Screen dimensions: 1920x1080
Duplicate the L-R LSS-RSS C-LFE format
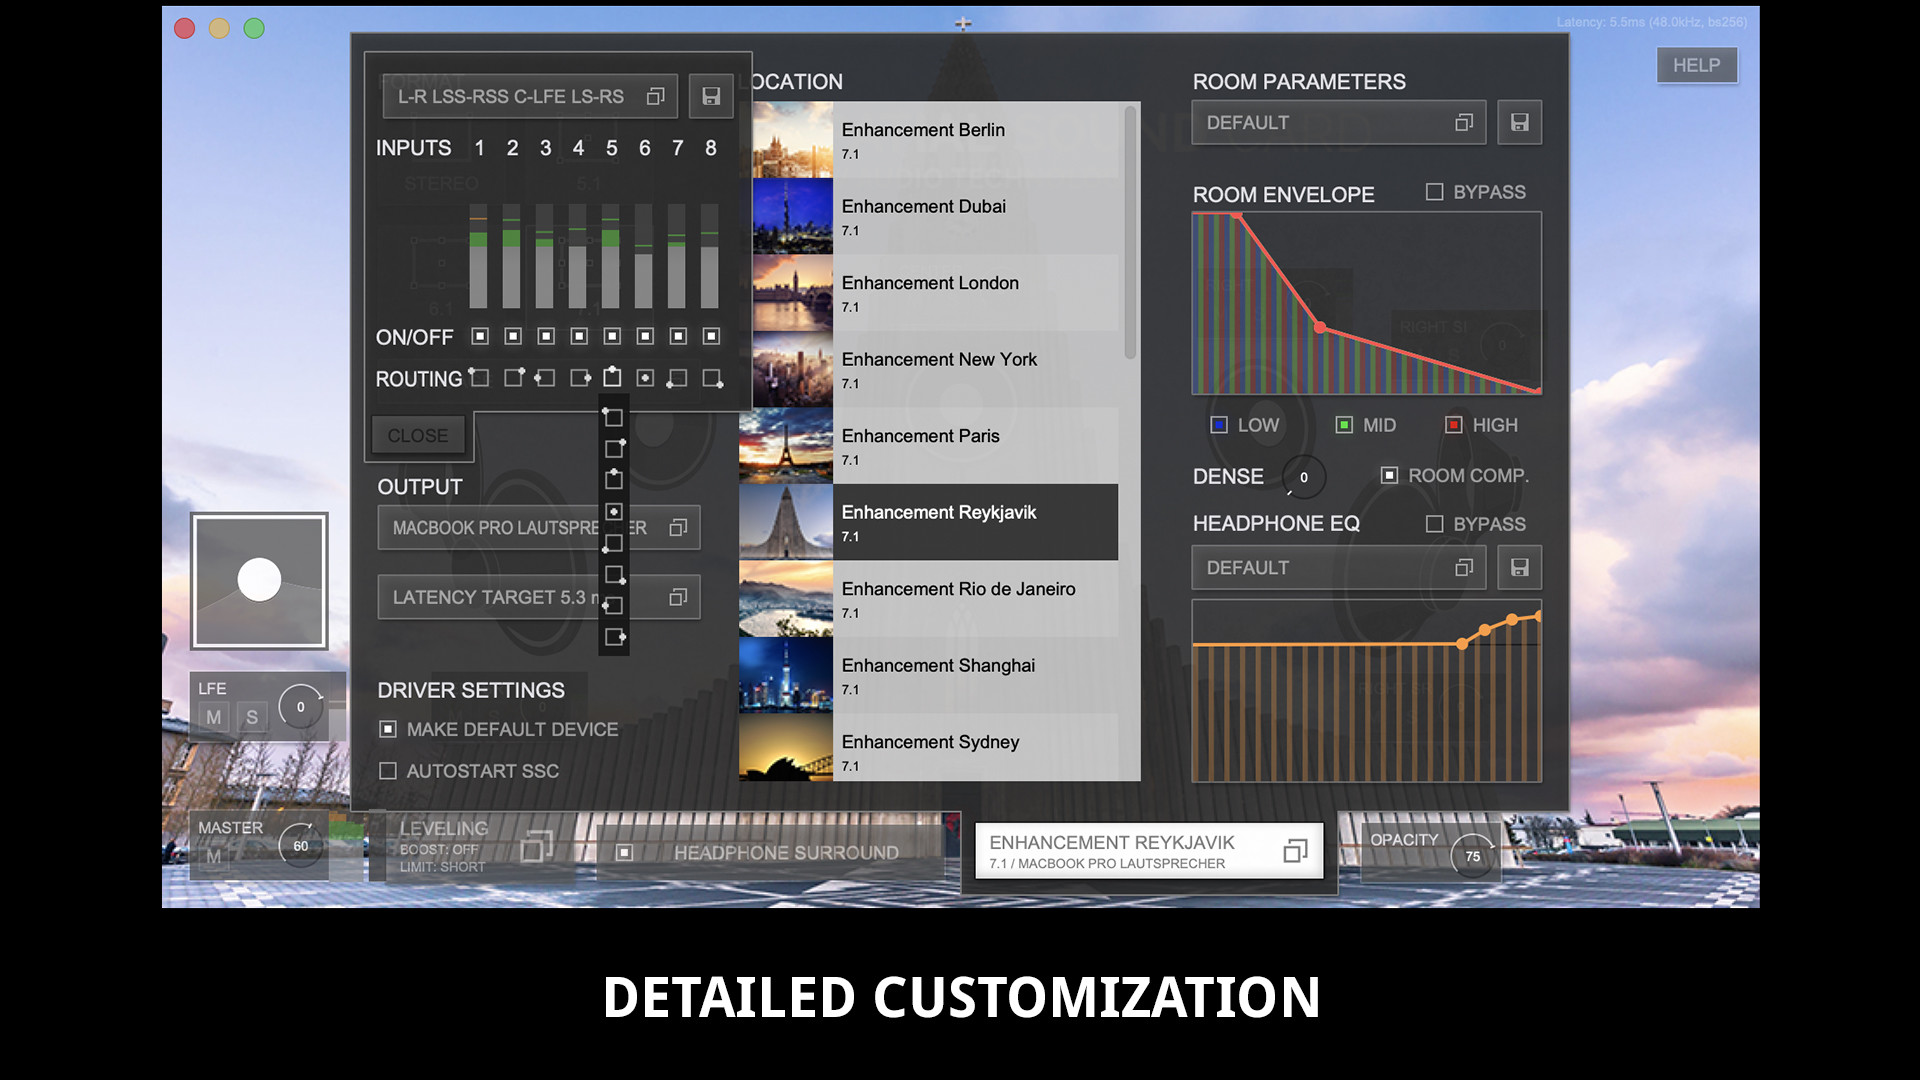point(656,96)
